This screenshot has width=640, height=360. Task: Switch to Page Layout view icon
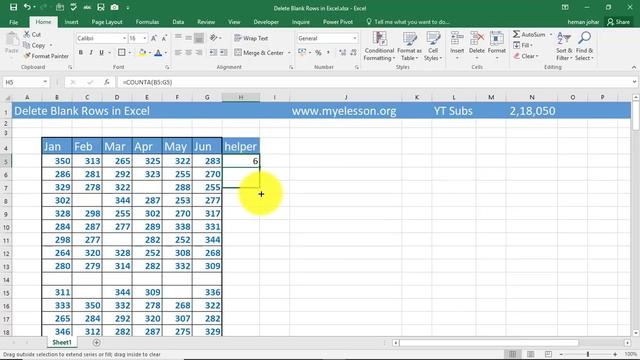pos(530,354)
